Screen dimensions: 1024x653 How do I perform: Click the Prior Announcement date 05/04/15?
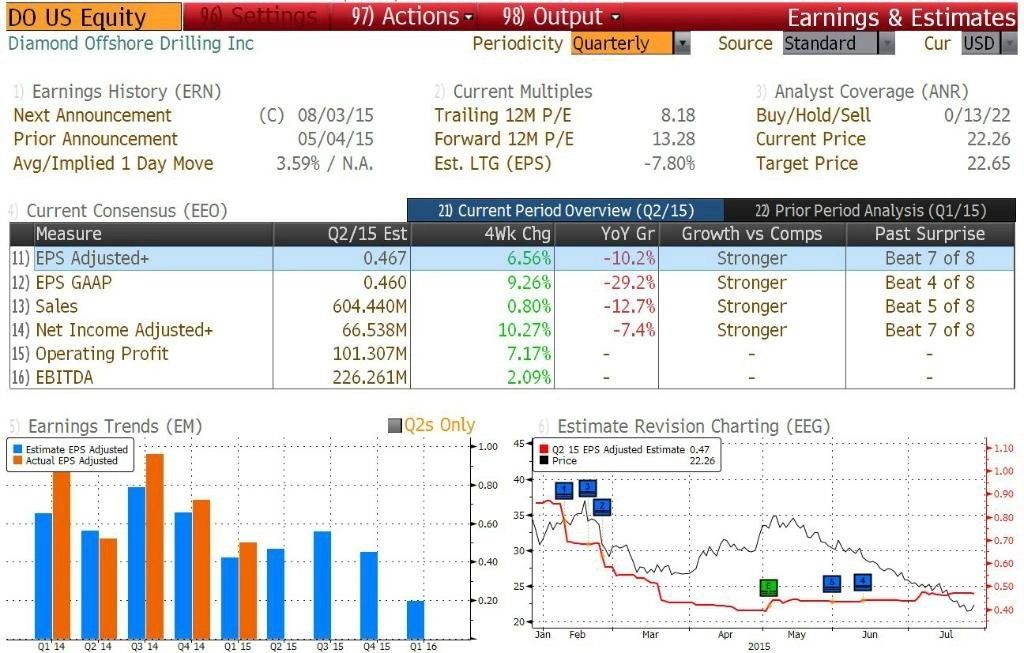click(x=336, y=139)
